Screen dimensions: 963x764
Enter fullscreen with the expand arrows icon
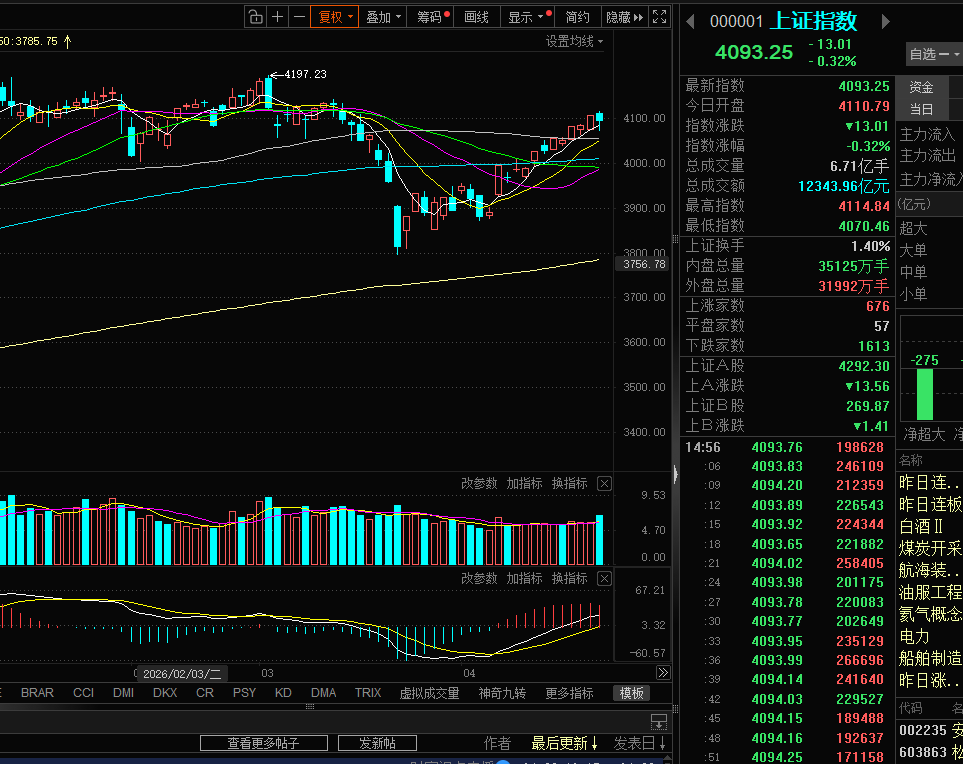pos(659,17)
